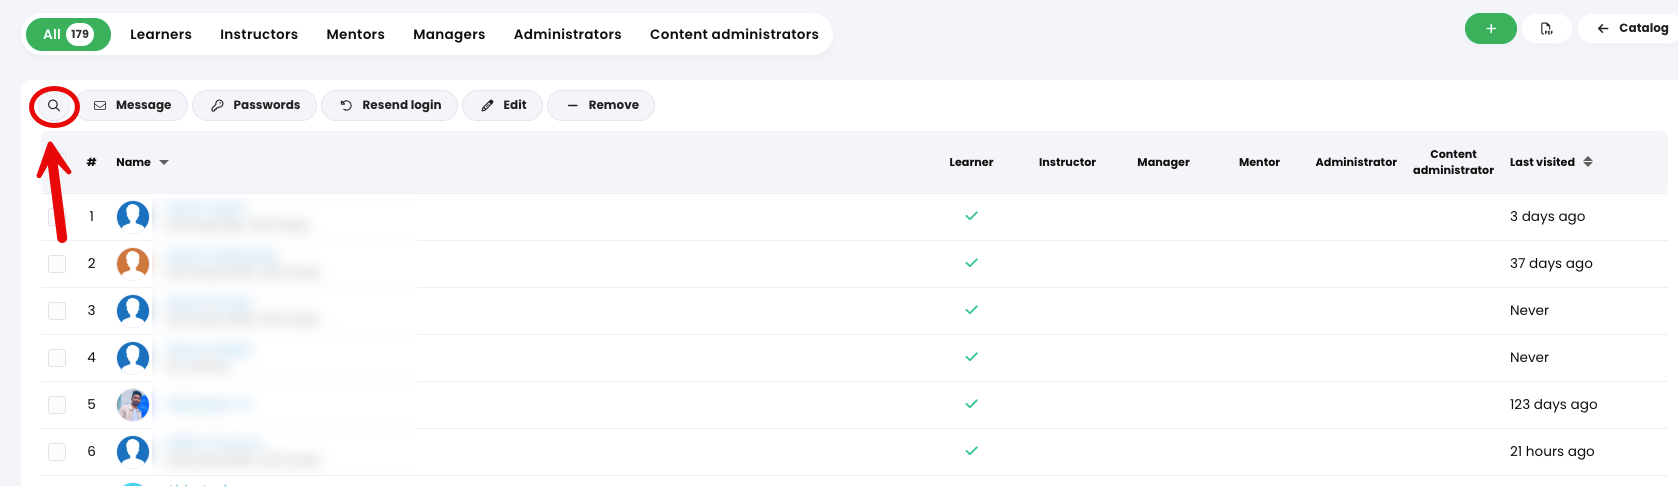Tick the checkbox for row 2
The image size is (1678, 486).
(x=57, y=263)
